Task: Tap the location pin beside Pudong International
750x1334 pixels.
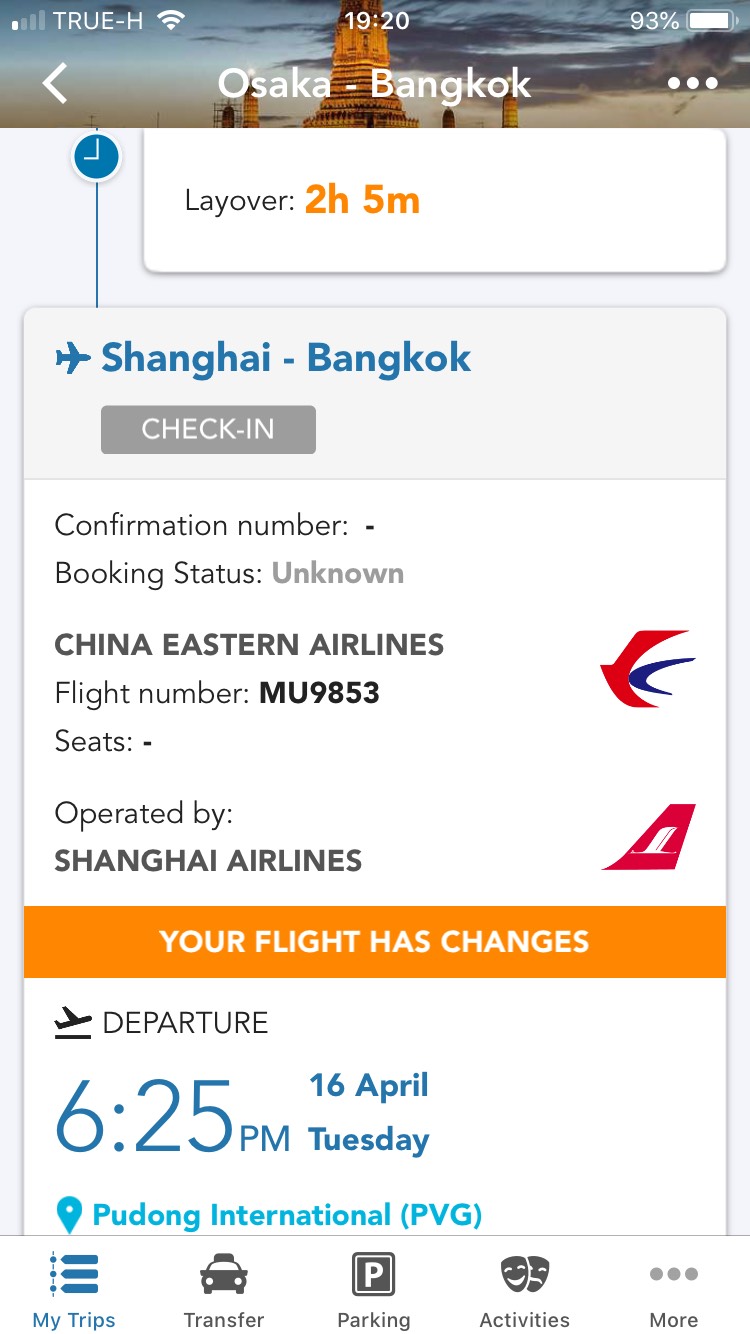Action: 69,1216
